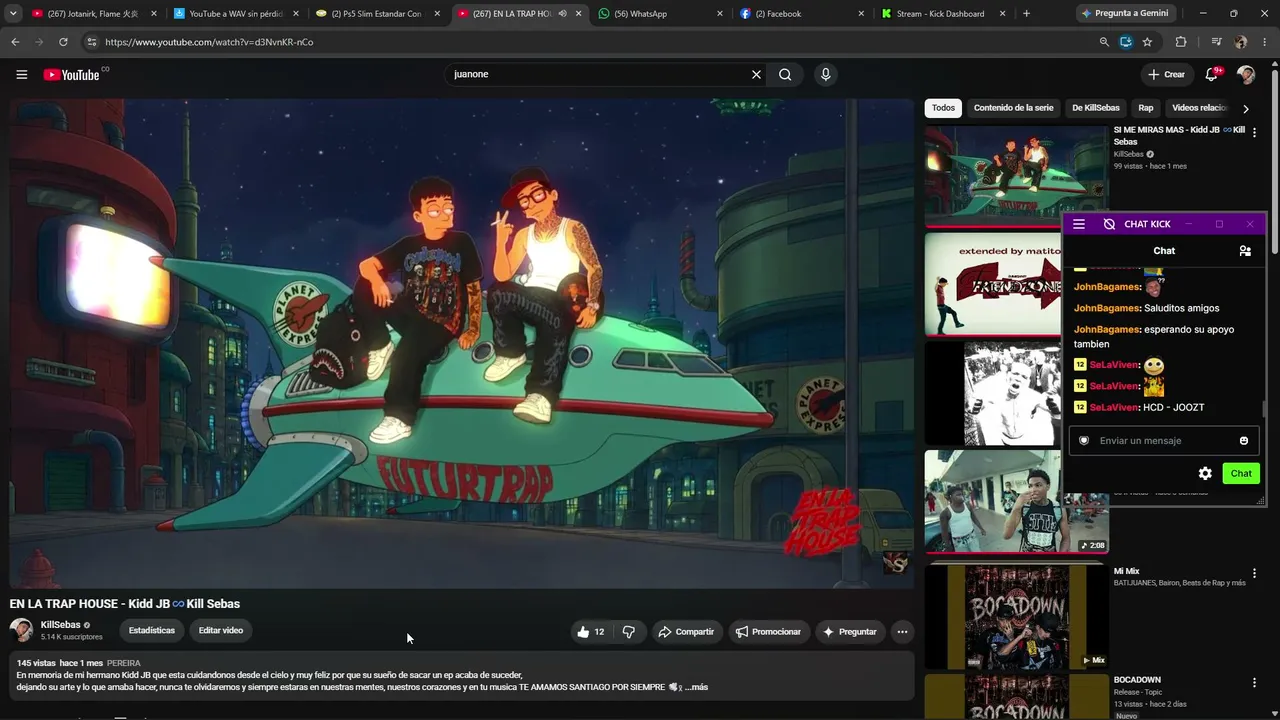Switch to the WhatsApp tab

click(x=661, y=14)
